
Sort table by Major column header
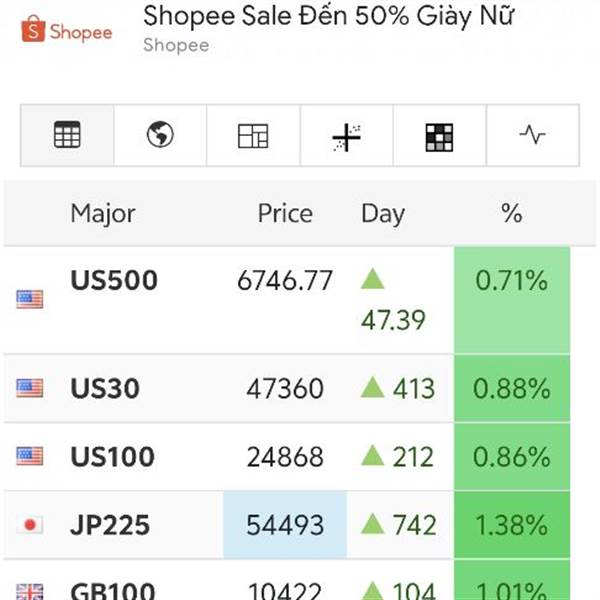[x=102, y=213]
